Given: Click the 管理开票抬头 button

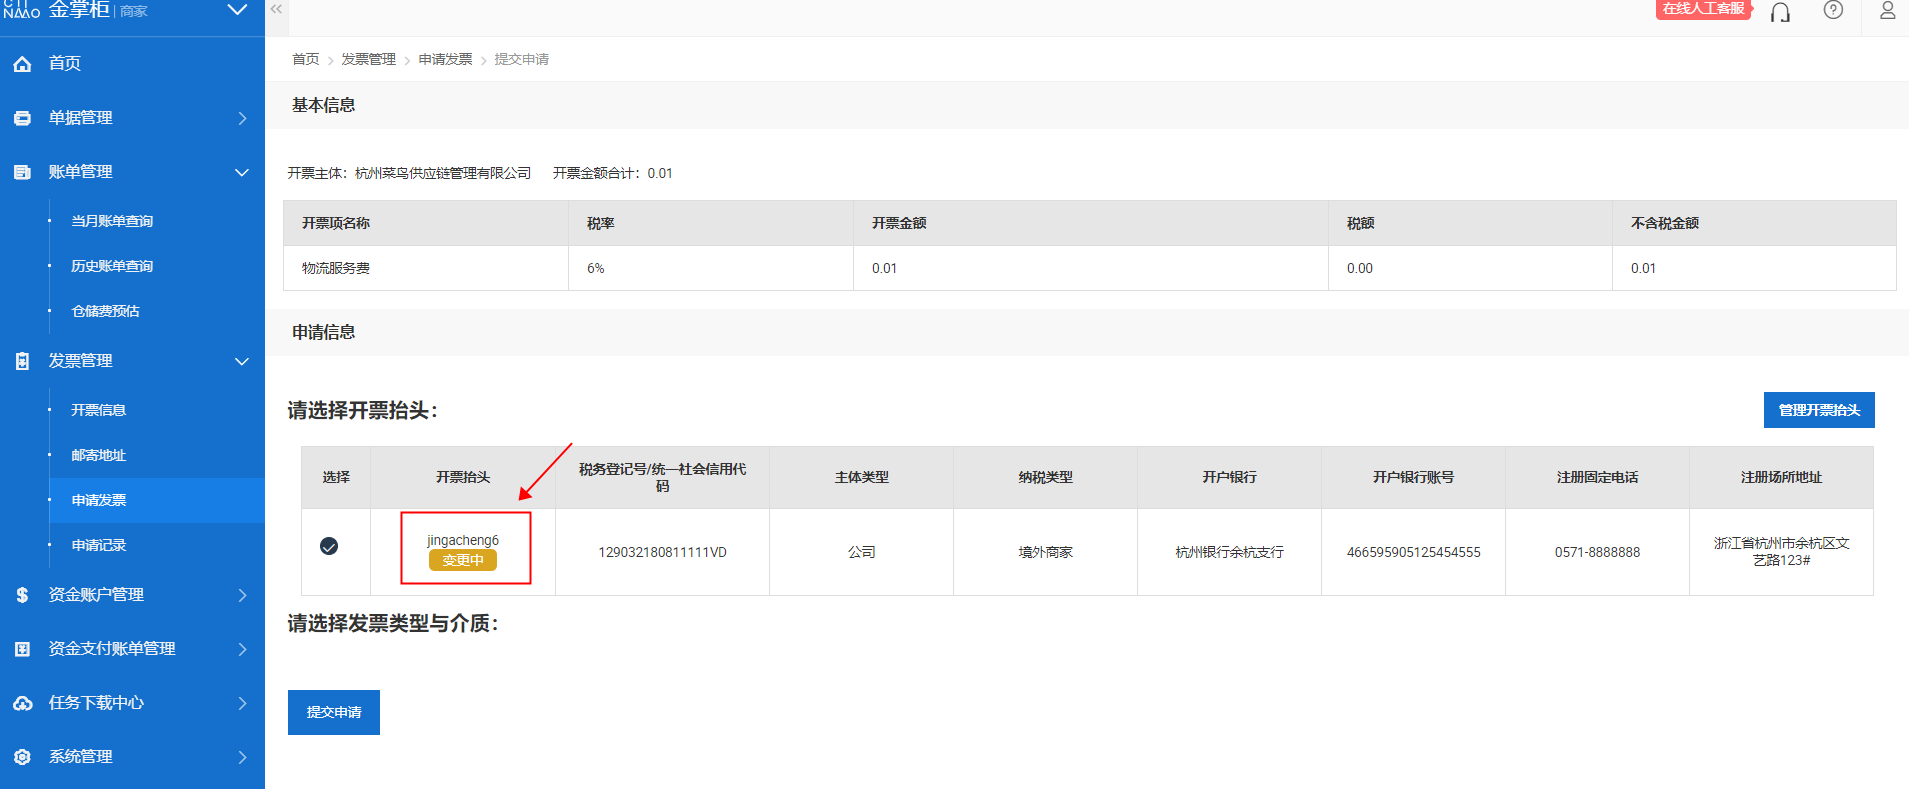Looking at the screenshot, I should click(x=1819, y=410).
